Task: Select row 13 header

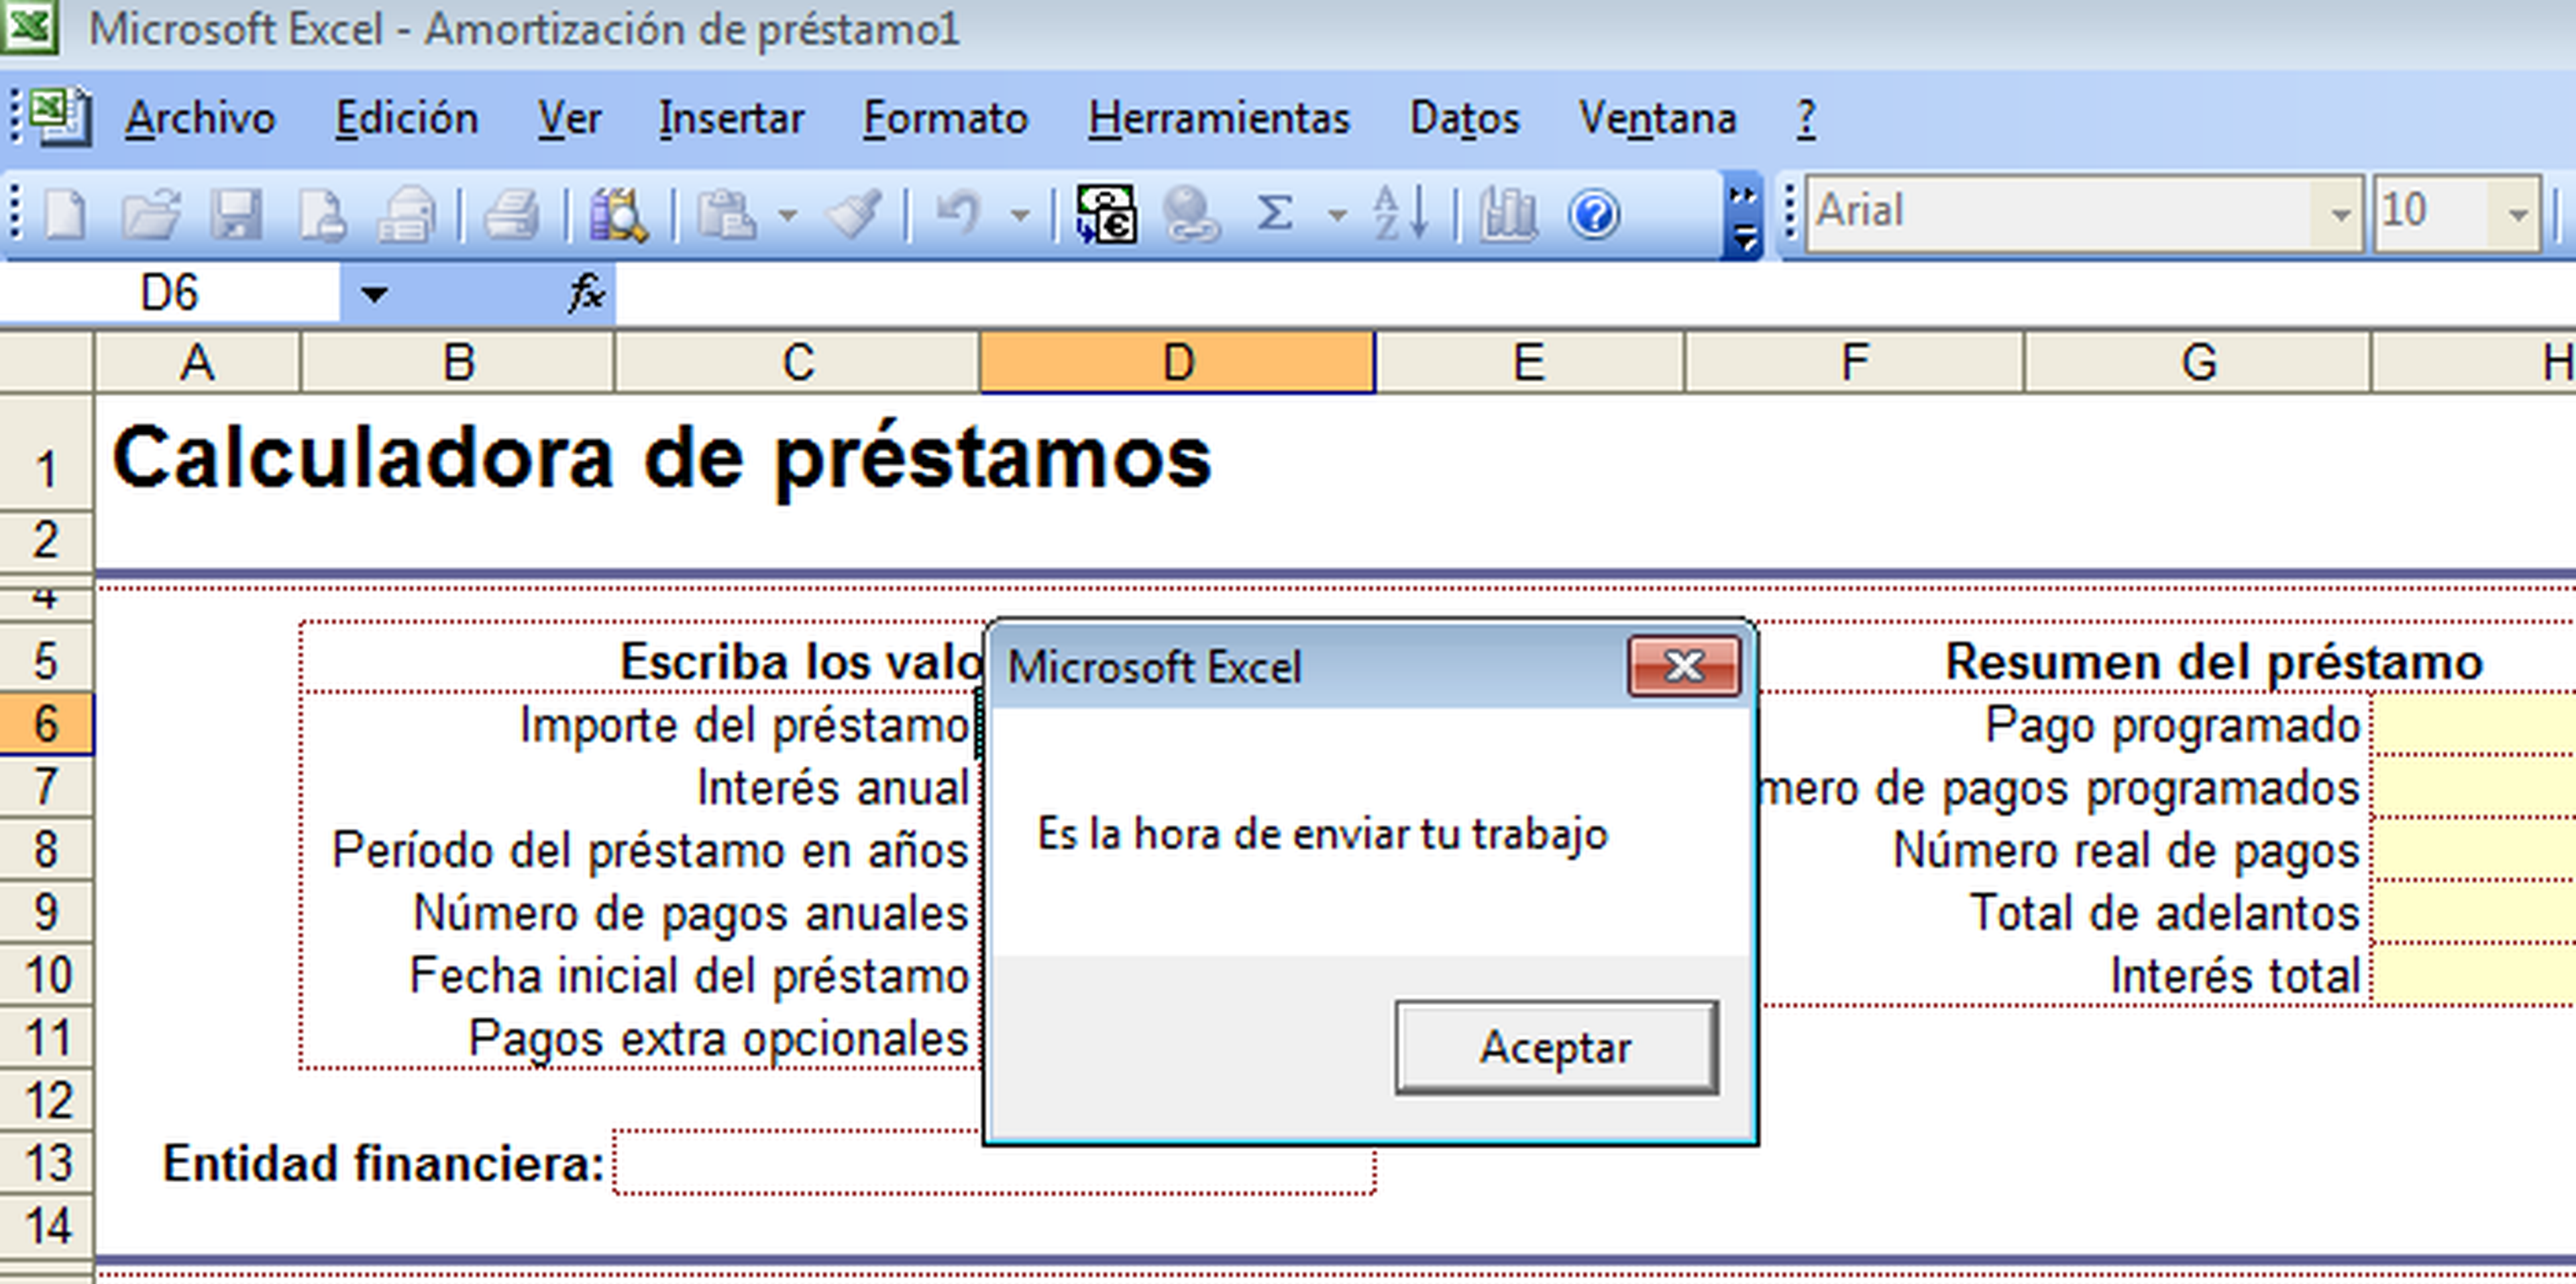Action: [x=46, y=1163]
